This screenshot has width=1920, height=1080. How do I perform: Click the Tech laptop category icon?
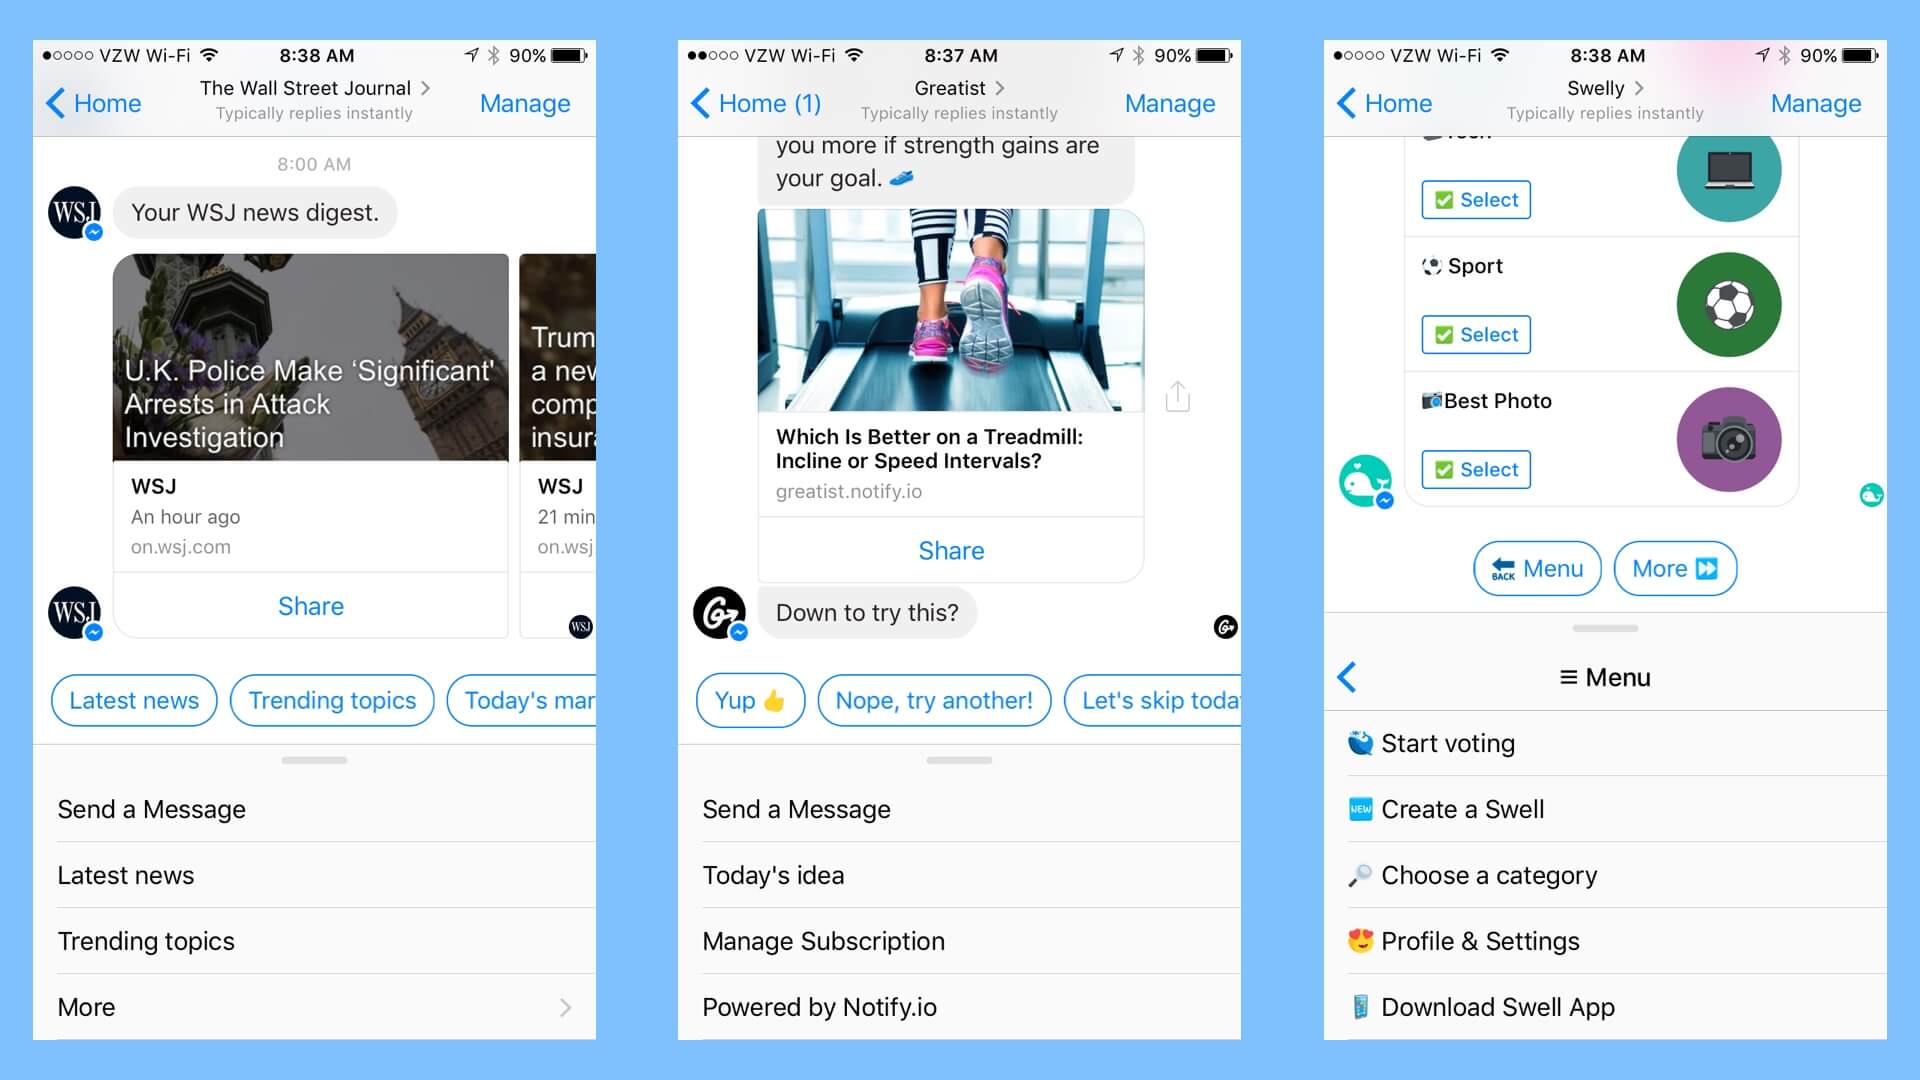tap(1729, 173)
